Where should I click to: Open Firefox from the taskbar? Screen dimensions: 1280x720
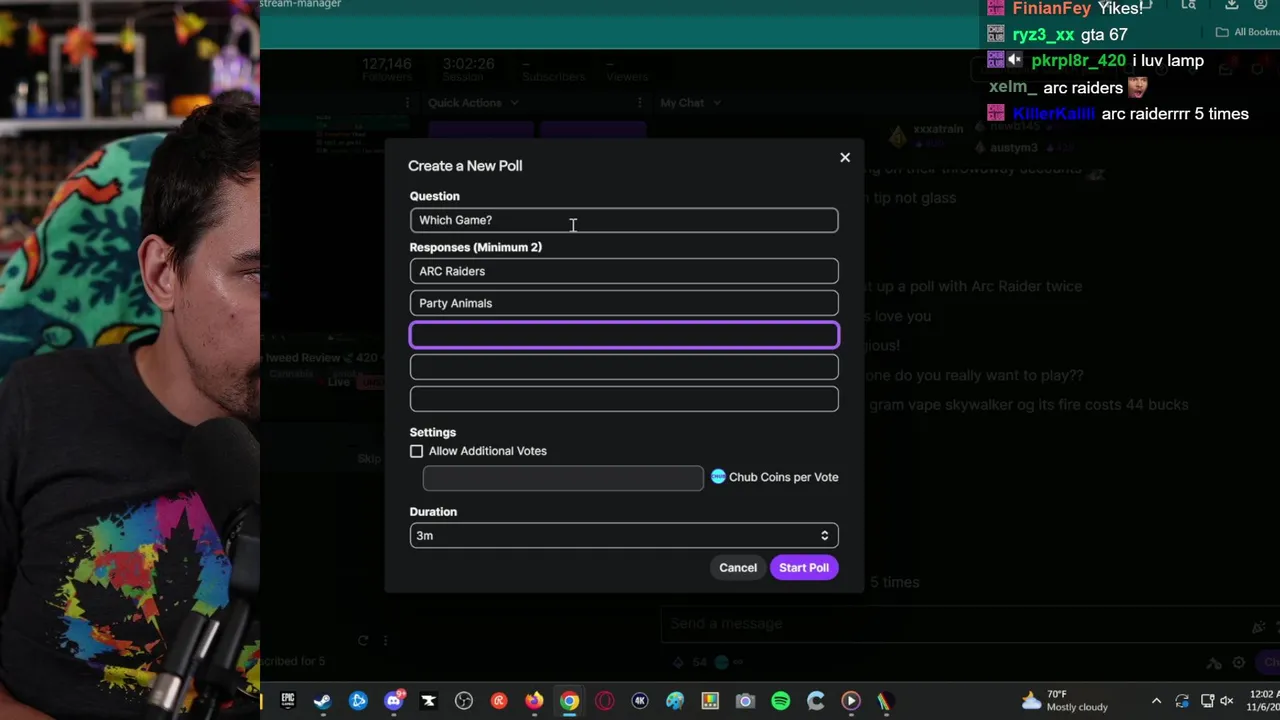tap(535, 701)
